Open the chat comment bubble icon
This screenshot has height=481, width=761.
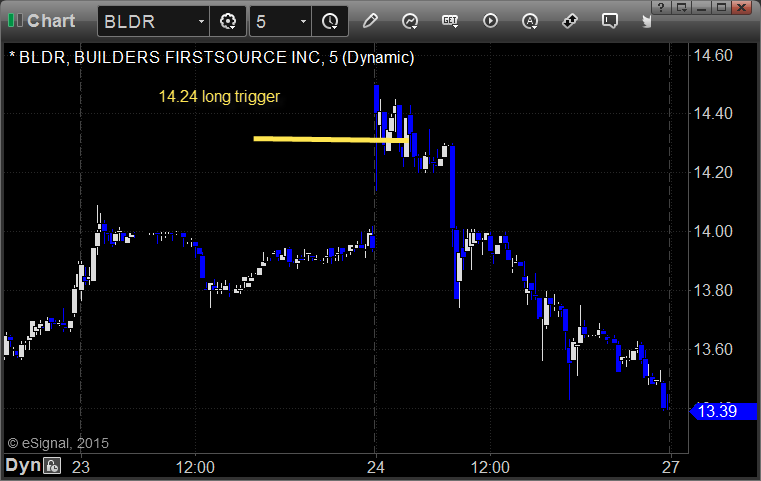pos(610,21)
